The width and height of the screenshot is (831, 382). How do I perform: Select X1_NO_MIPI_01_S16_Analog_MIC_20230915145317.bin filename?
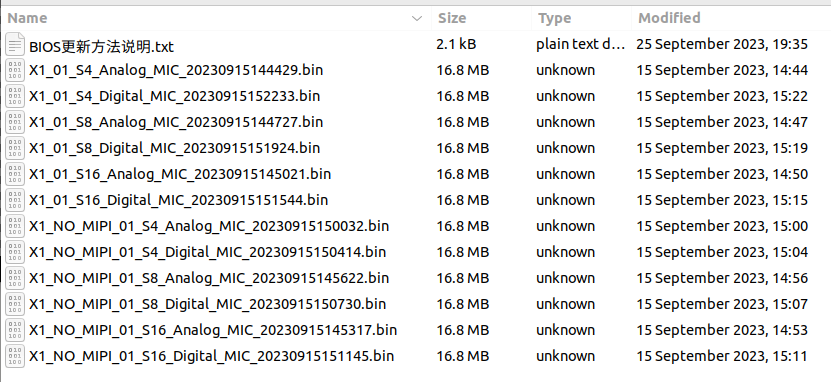coord(213,330)
